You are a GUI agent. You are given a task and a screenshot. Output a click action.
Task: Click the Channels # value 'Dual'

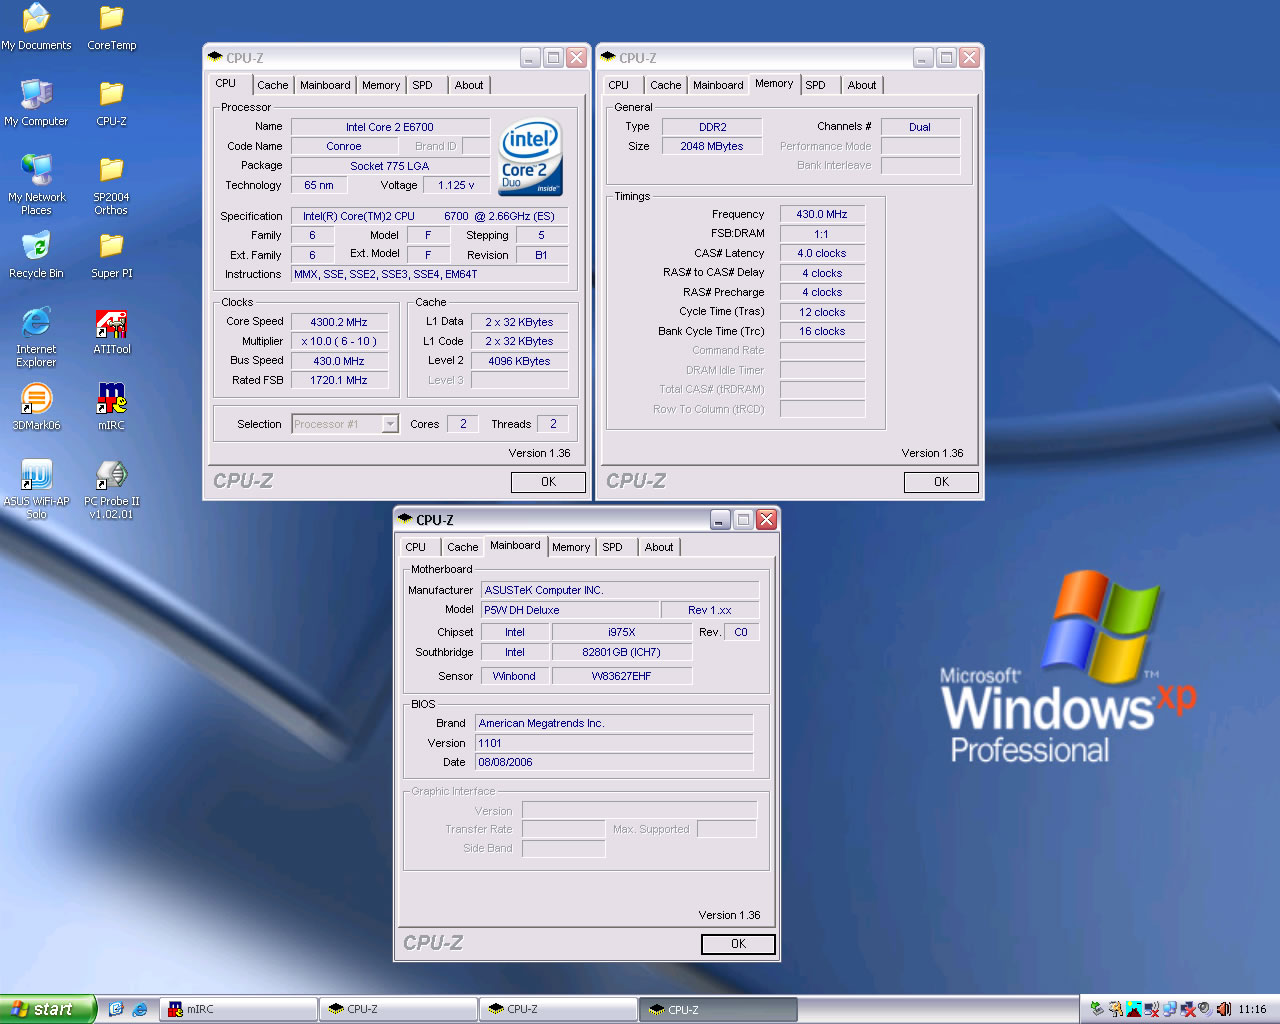click(x=920, y=127)
